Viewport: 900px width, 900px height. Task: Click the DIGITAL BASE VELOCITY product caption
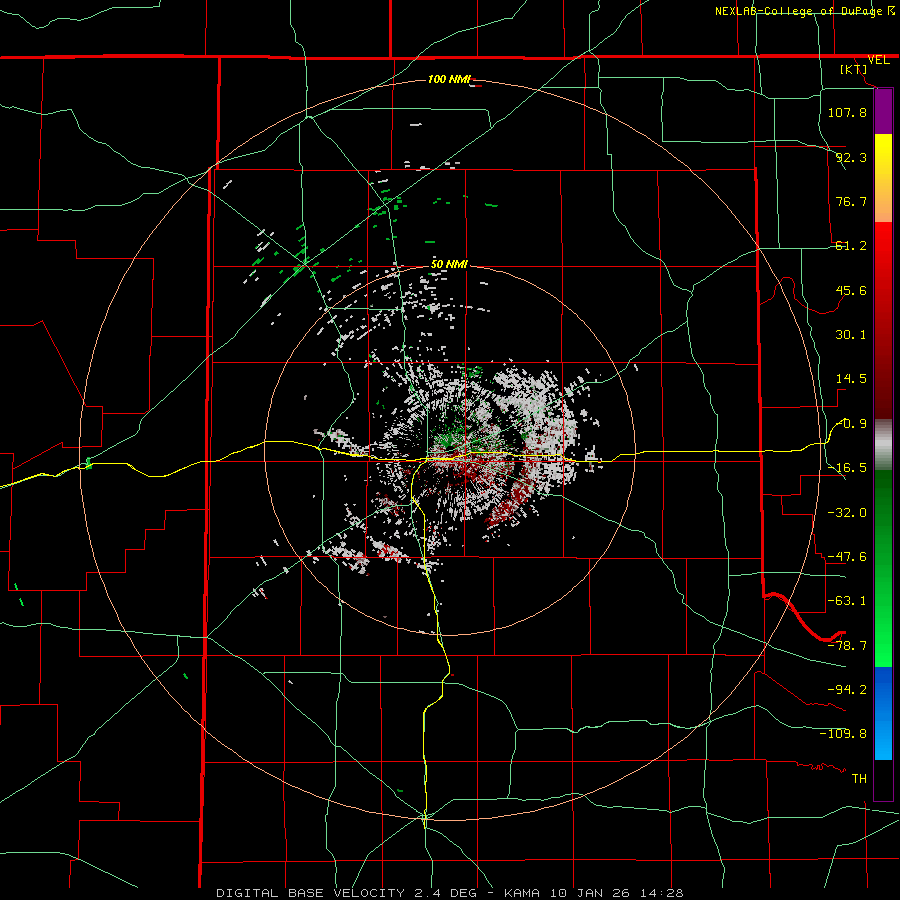310,893
